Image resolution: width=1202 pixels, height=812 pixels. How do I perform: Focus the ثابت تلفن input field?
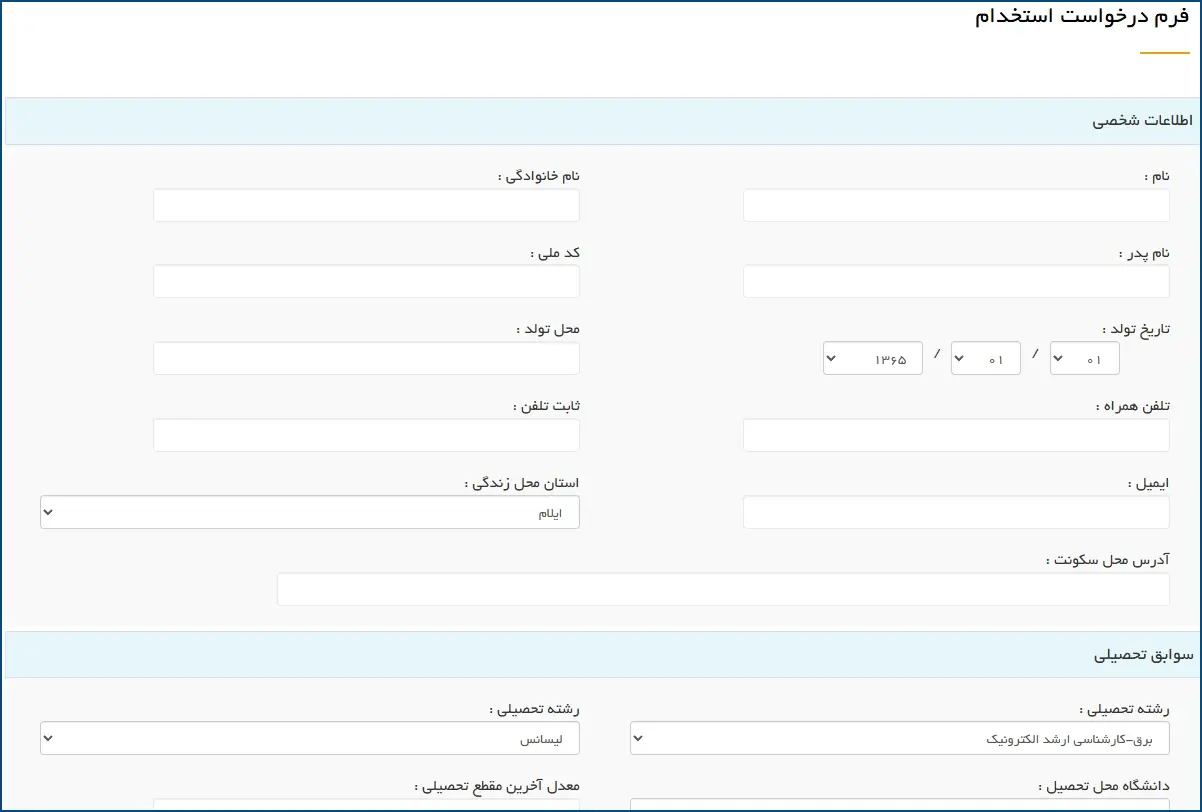[x=366, y=435]
